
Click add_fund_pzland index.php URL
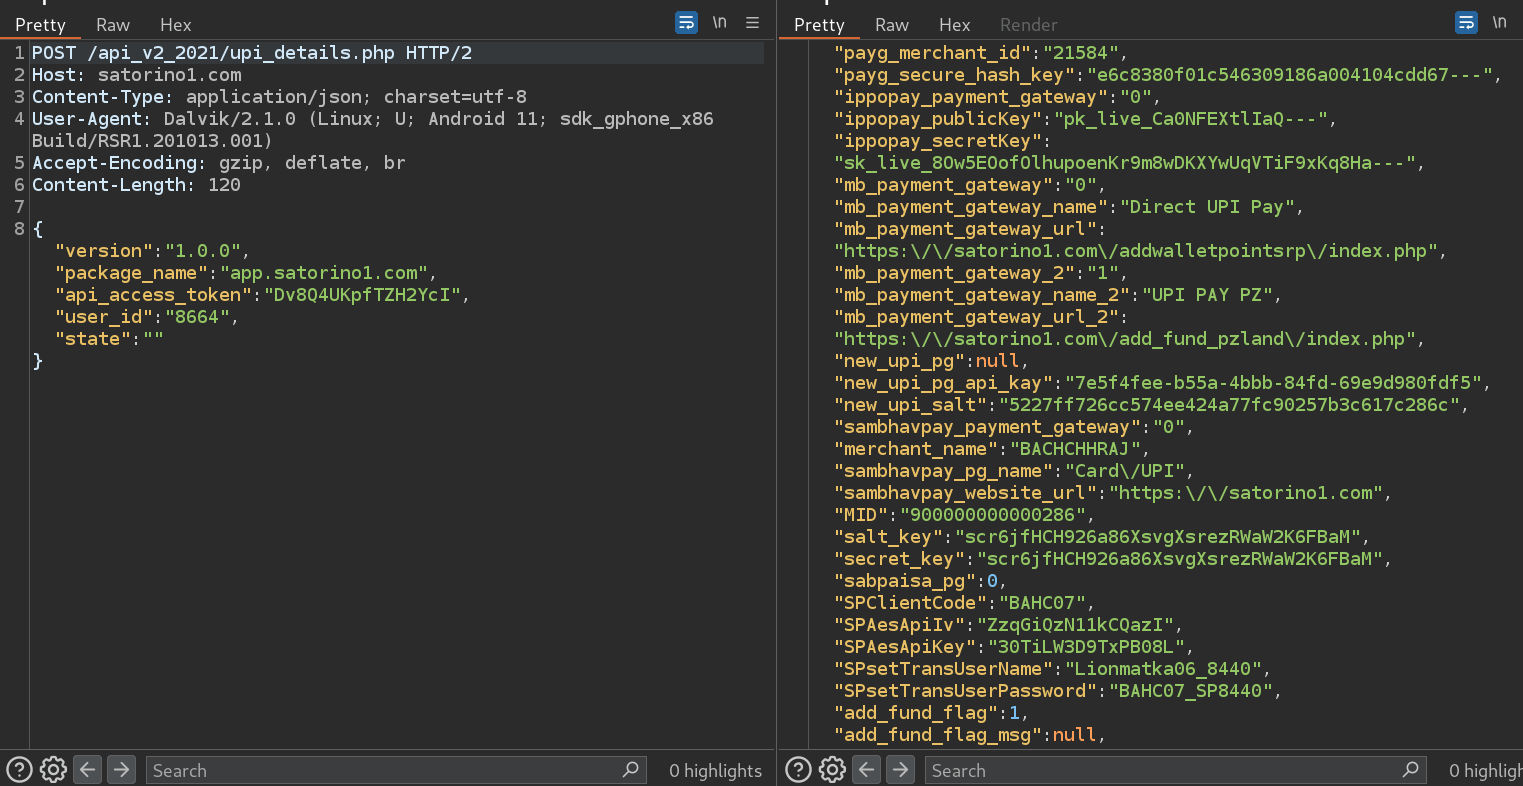[1124, 339]
